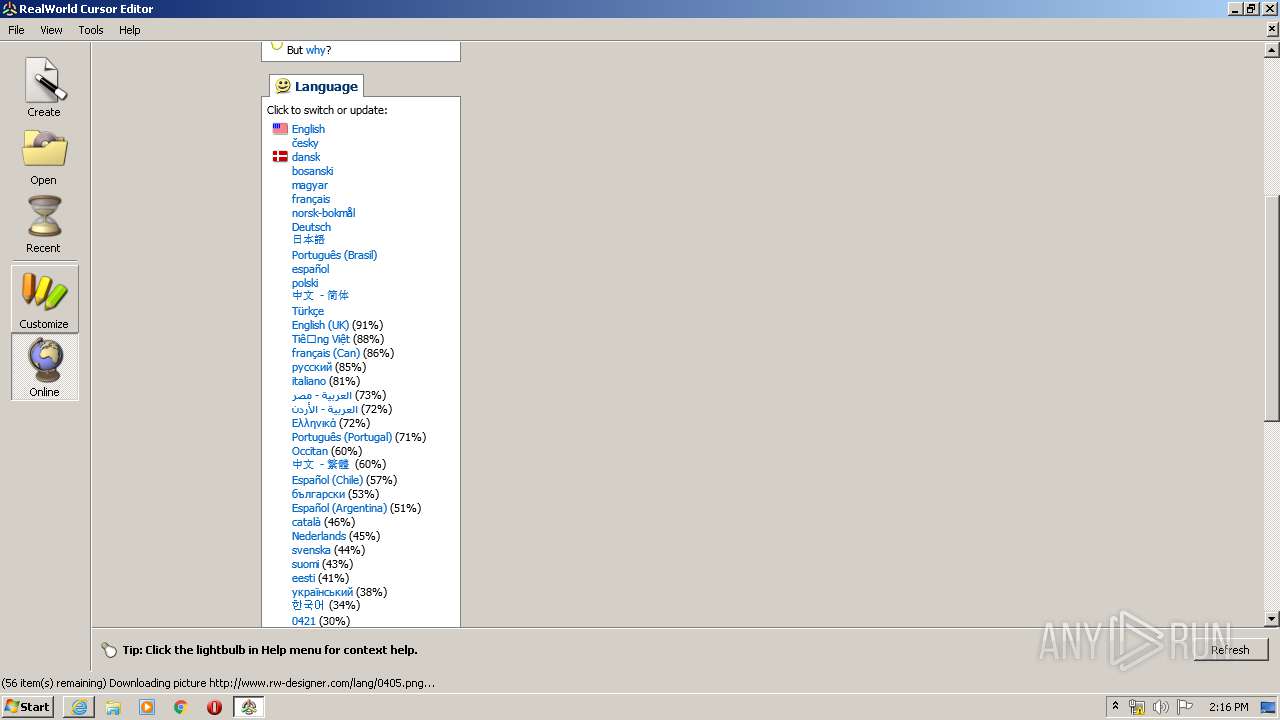Switch language to català
Viewport: 1280px width, 720px height.
pos(306,522)
